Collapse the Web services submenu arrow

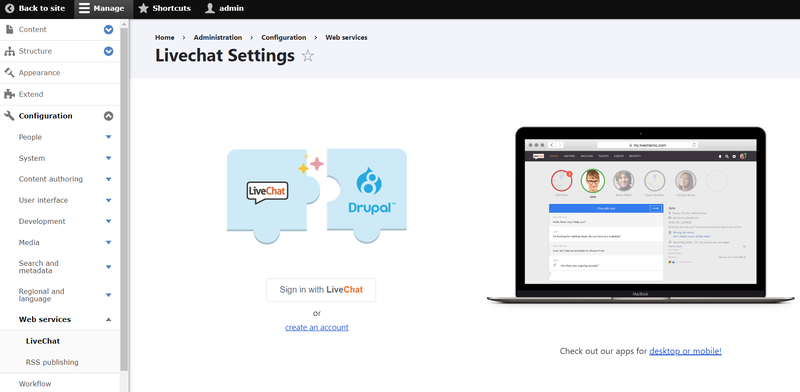(x=108, y=320)
